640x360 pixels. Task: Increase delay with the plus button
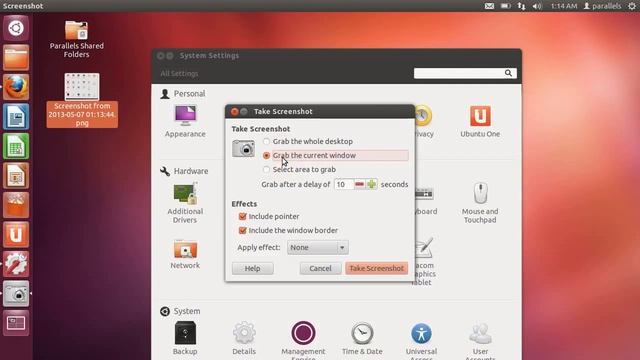[x=371, y=184]
